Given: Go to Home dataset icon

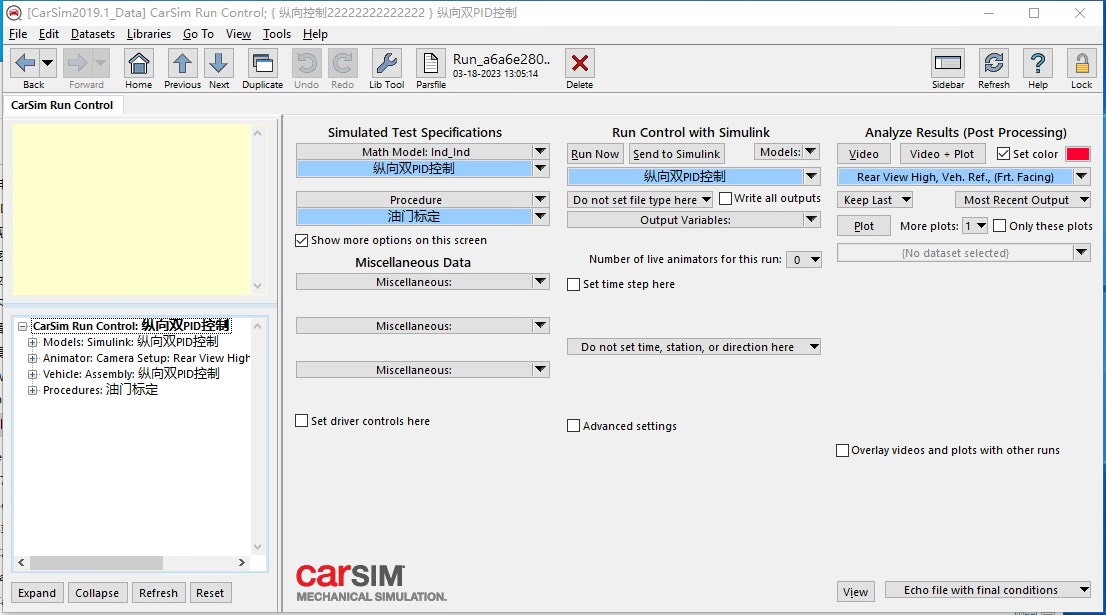Looking at the screenshot, I should click(139, 63).
